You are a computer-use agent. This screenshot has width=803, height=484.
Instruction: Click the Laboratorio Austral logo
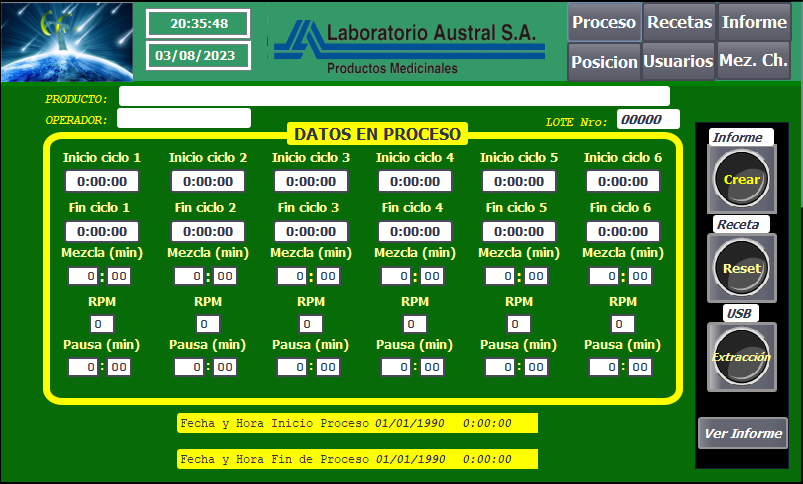[408, 43]
